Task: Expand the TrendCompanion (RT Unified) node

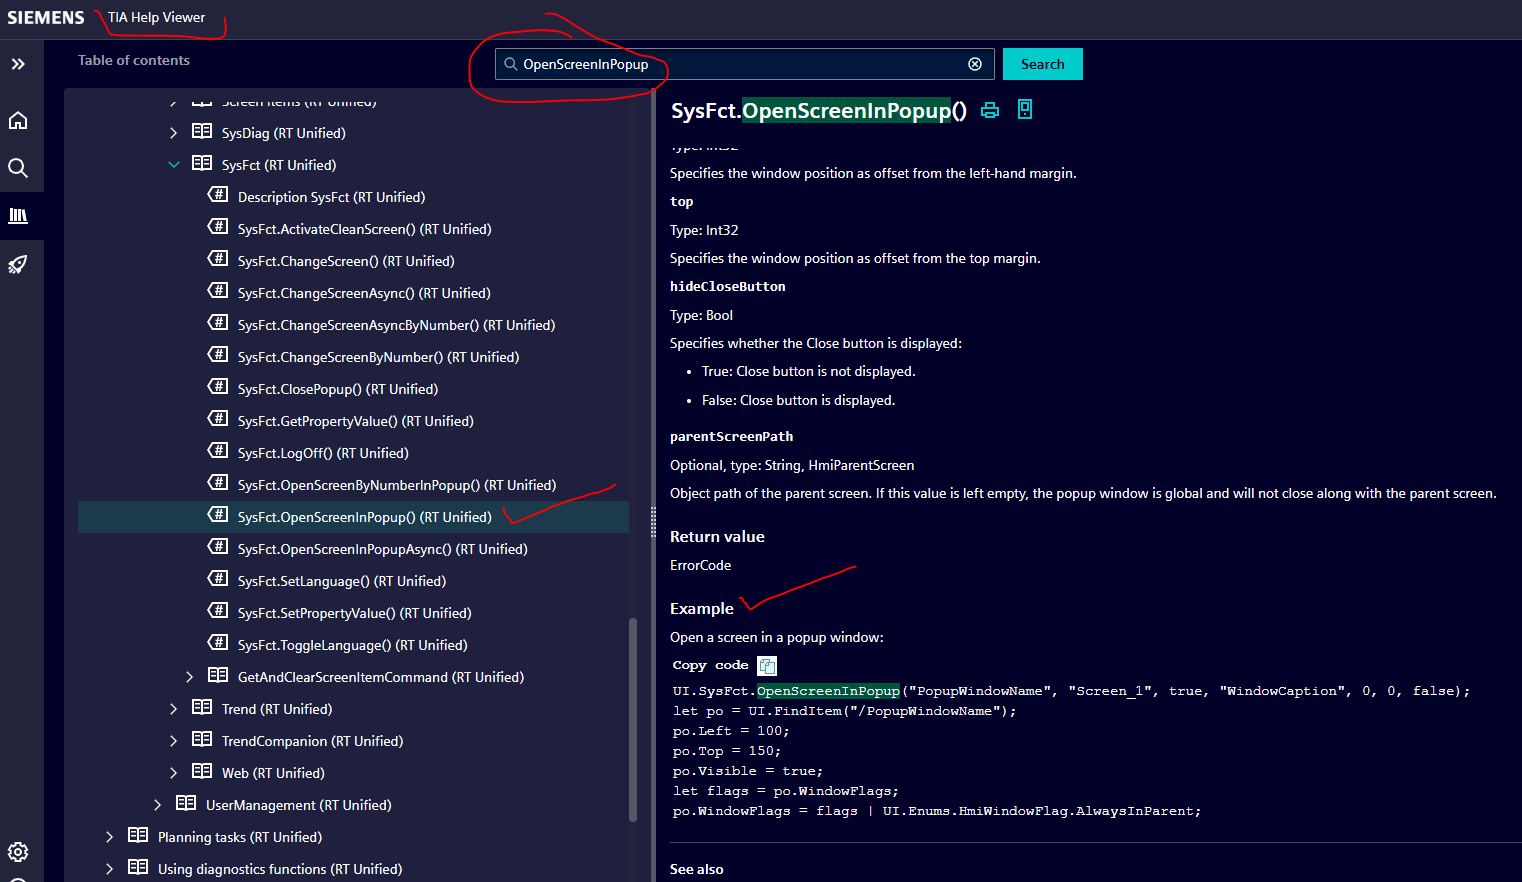Action: pyautogui.click(x=173, y=741)
